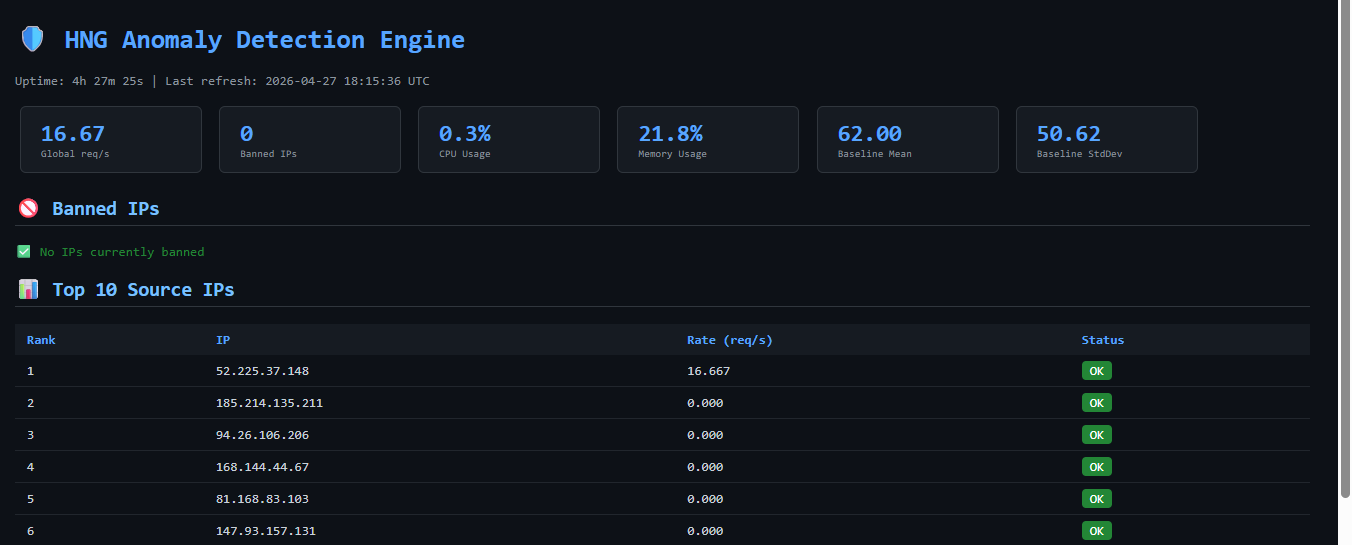Select IP address 168.144.44.67

262,467
